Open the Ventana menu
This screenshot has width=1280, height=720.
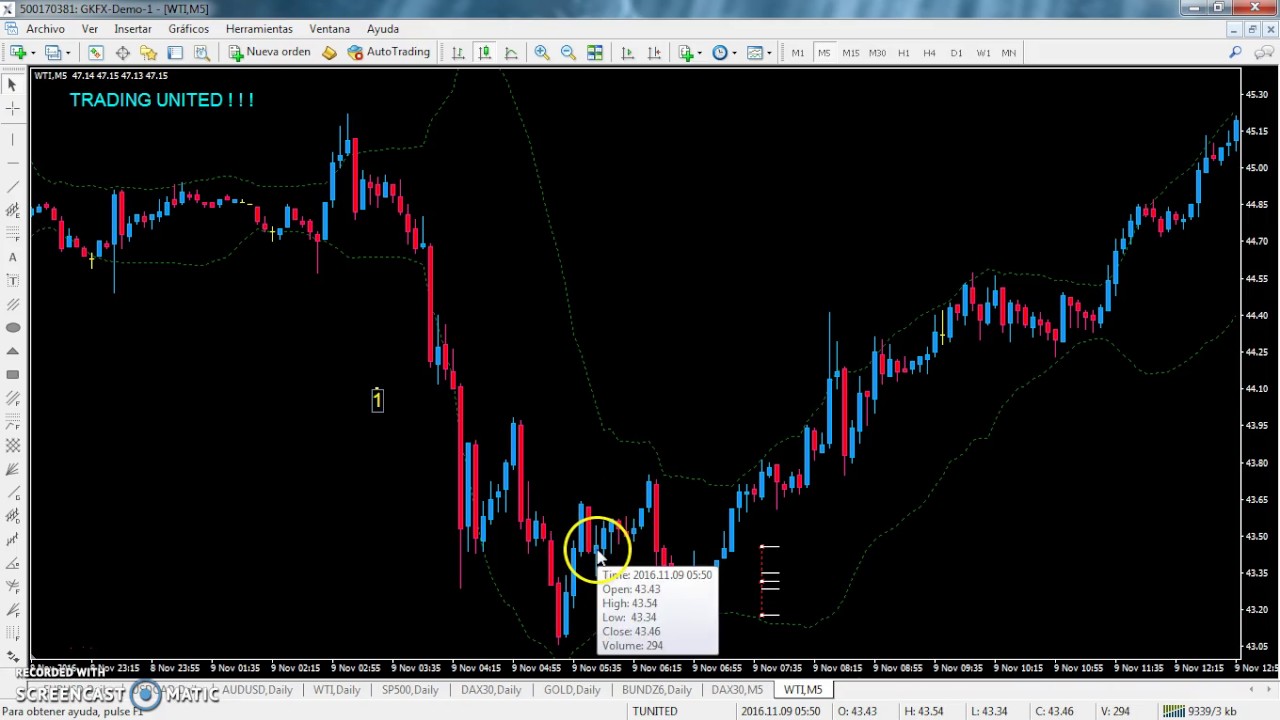[329, 29]
